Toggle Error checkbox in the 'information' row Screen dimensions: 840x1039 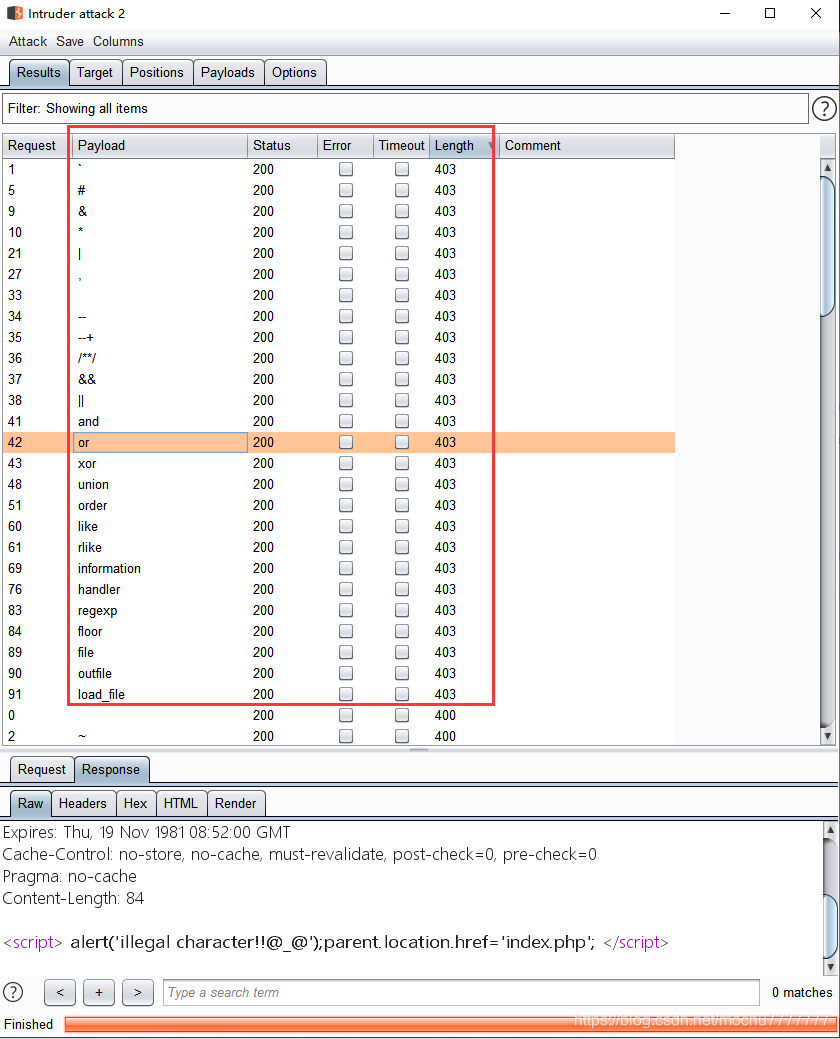click(x=346, y=568)
